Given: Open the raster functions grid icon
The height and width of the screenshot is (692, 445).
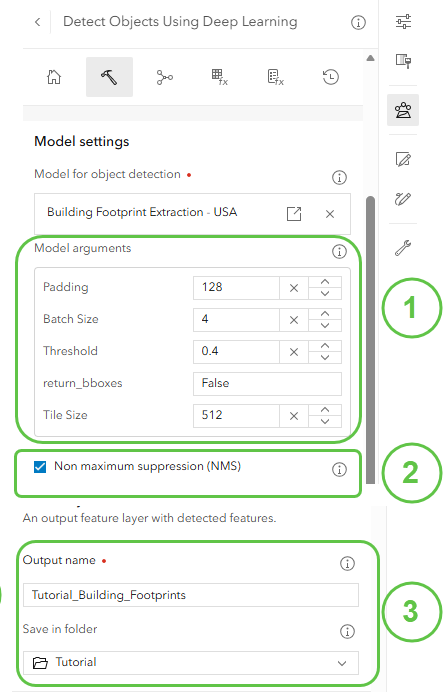Looking at the screenshot, I should [x=219, y=77].
